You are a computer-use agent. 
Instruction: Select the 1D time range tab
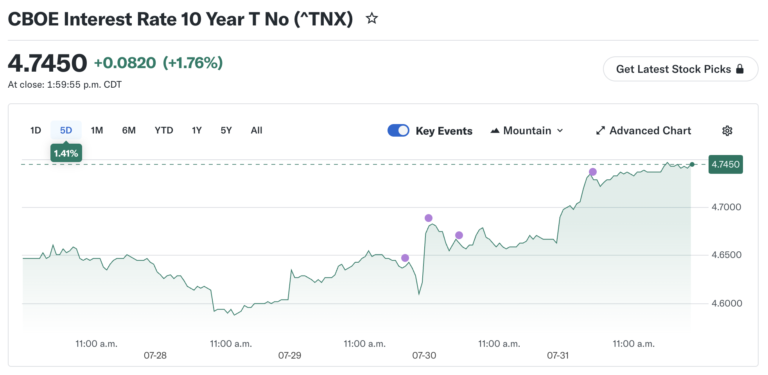point(36,131)
